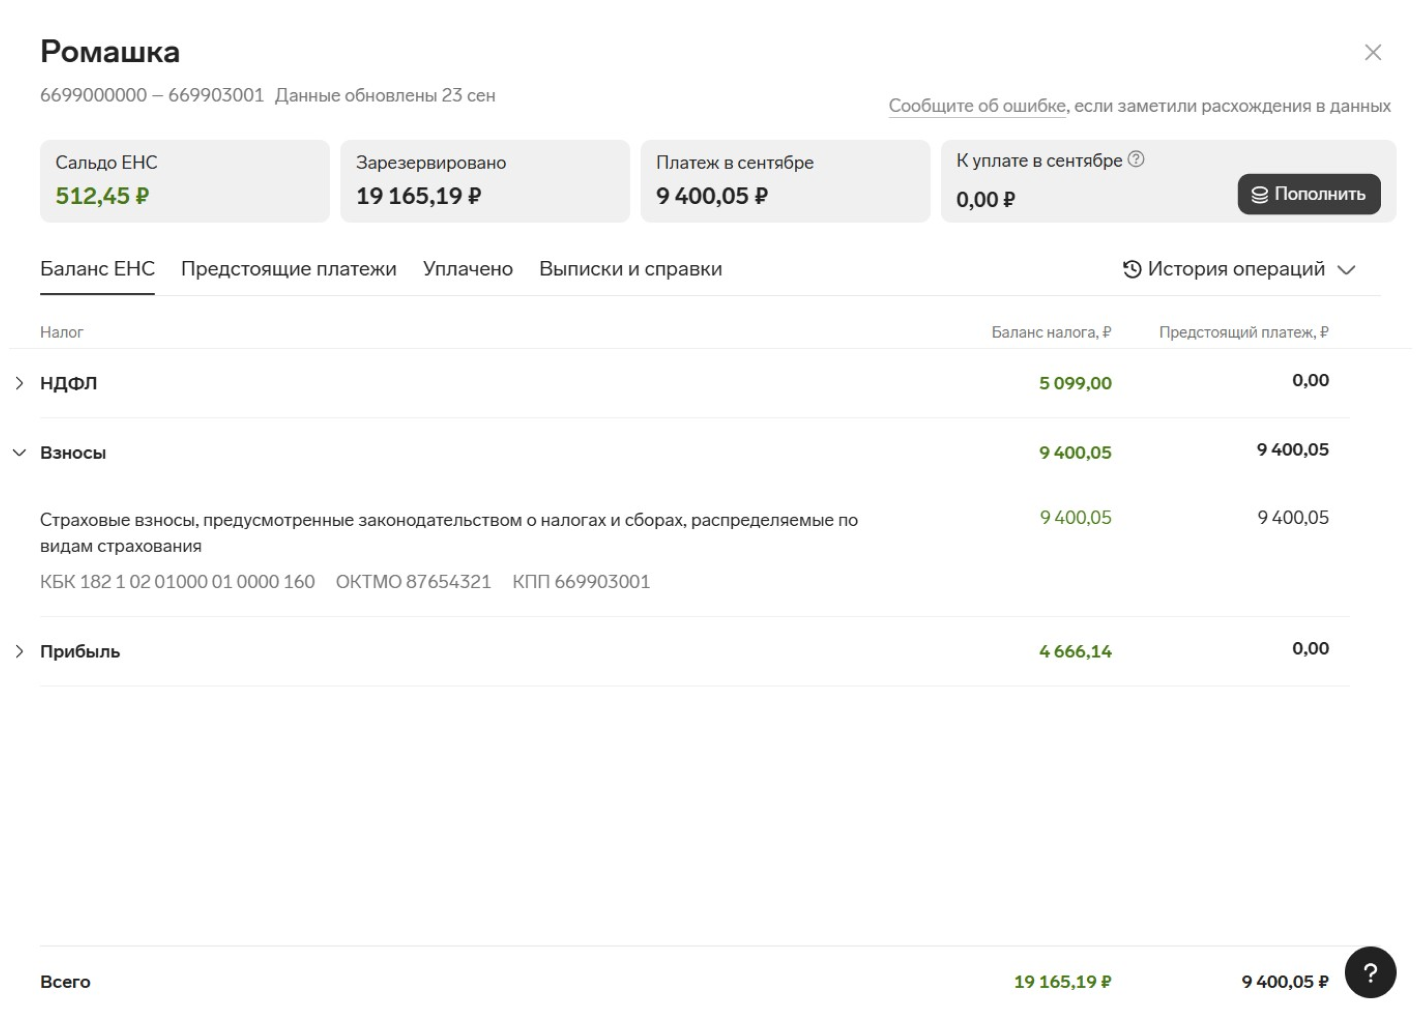Click the НДФЛ balance value 5 099,00

[x=1075, y=383]
